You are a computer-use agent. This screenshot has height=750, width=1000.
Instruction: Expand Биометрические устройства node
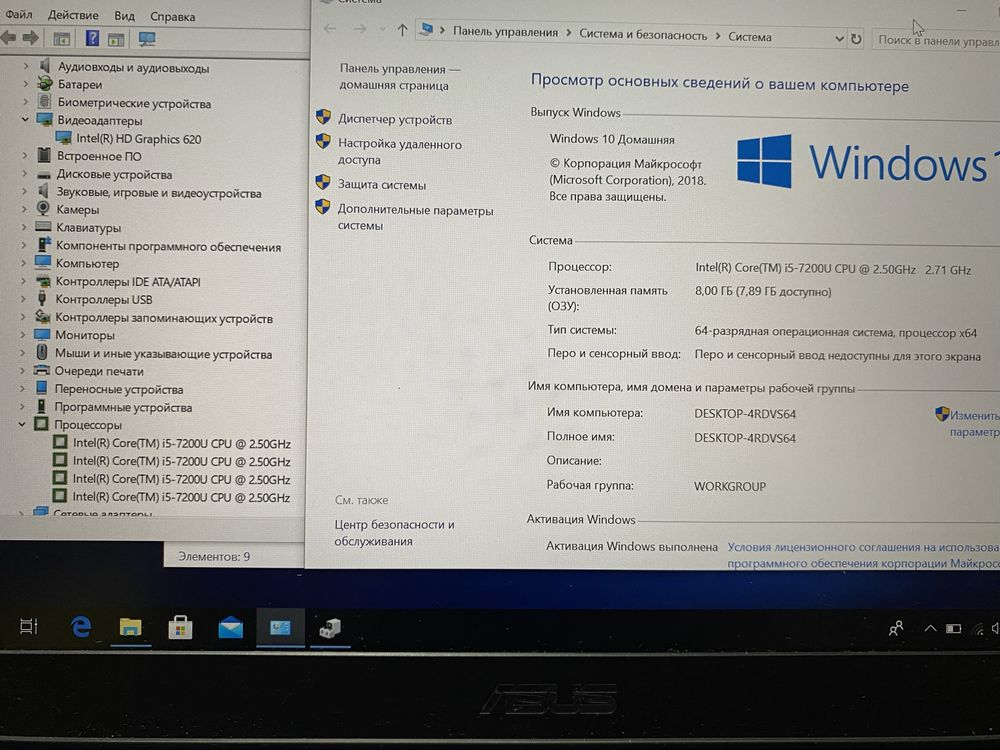coord(26,101)
